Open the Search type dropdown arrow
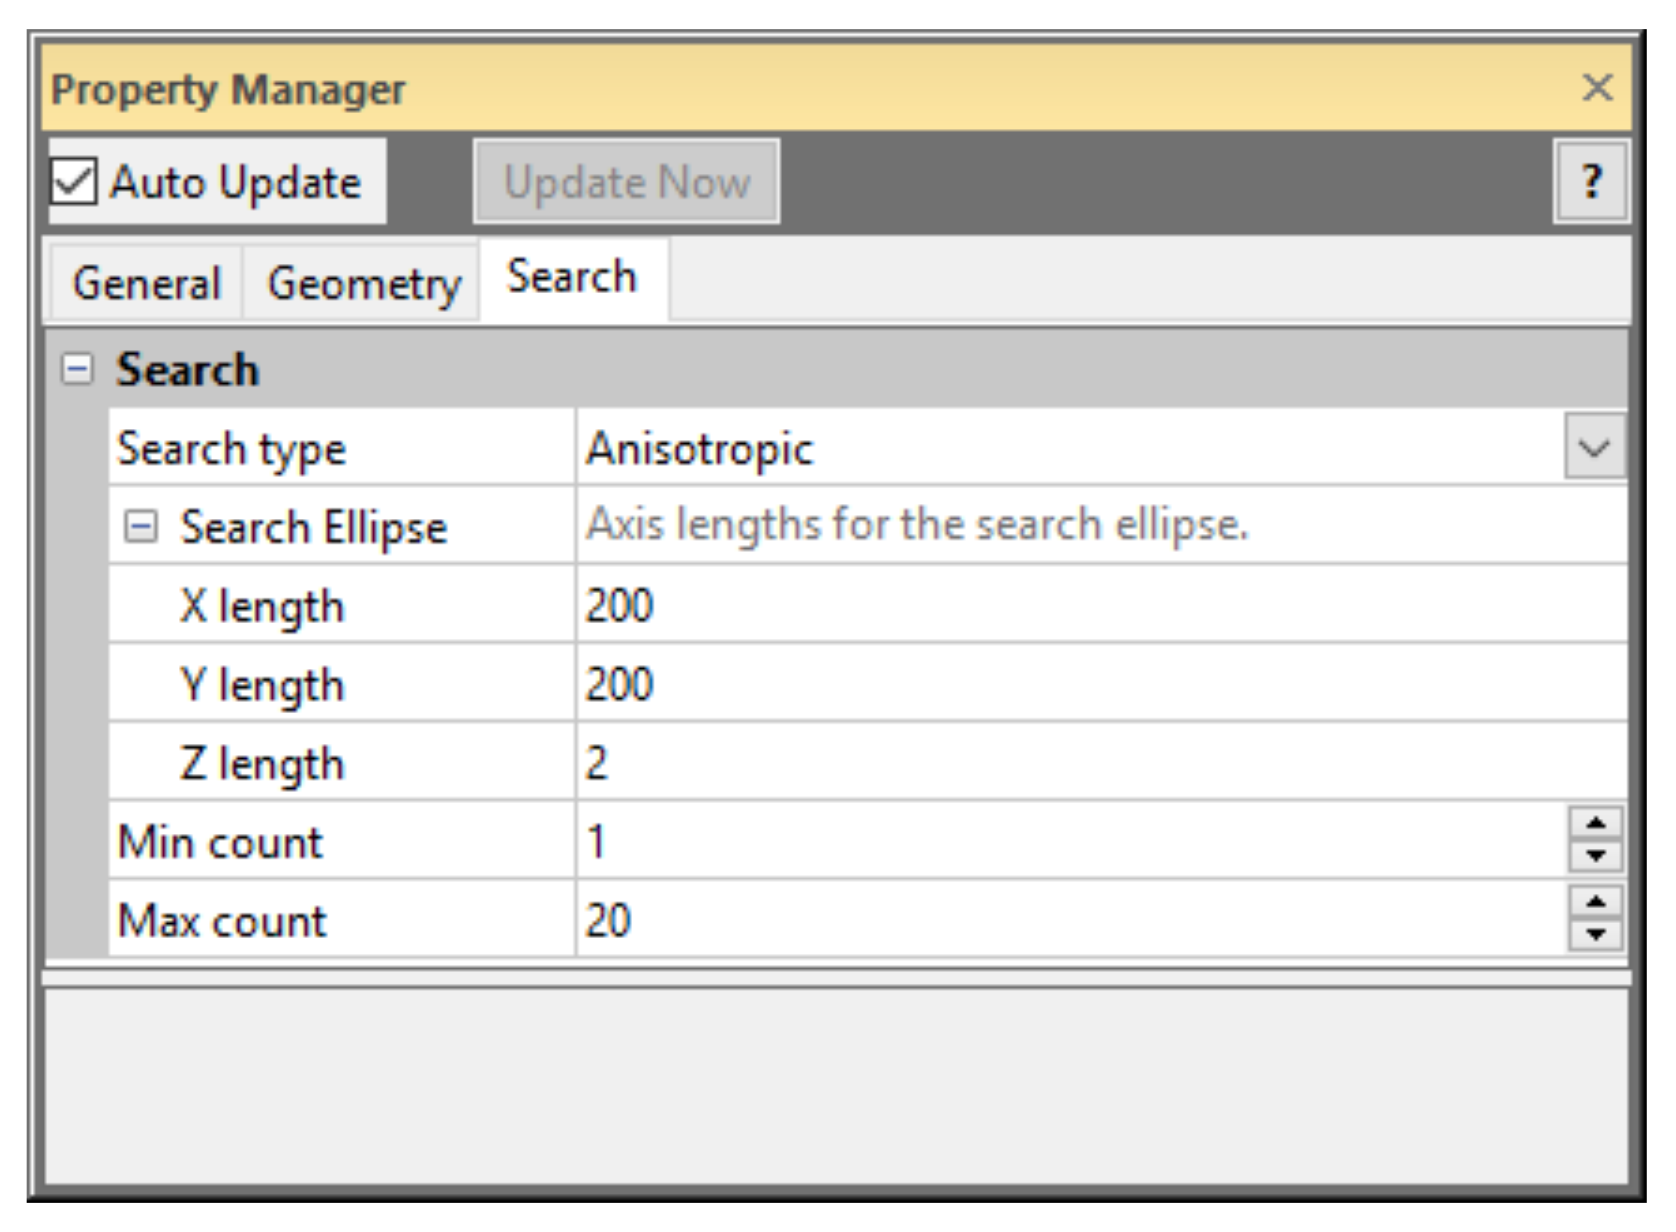This screenshot has width=1676, height=1232. point(1593,448)
